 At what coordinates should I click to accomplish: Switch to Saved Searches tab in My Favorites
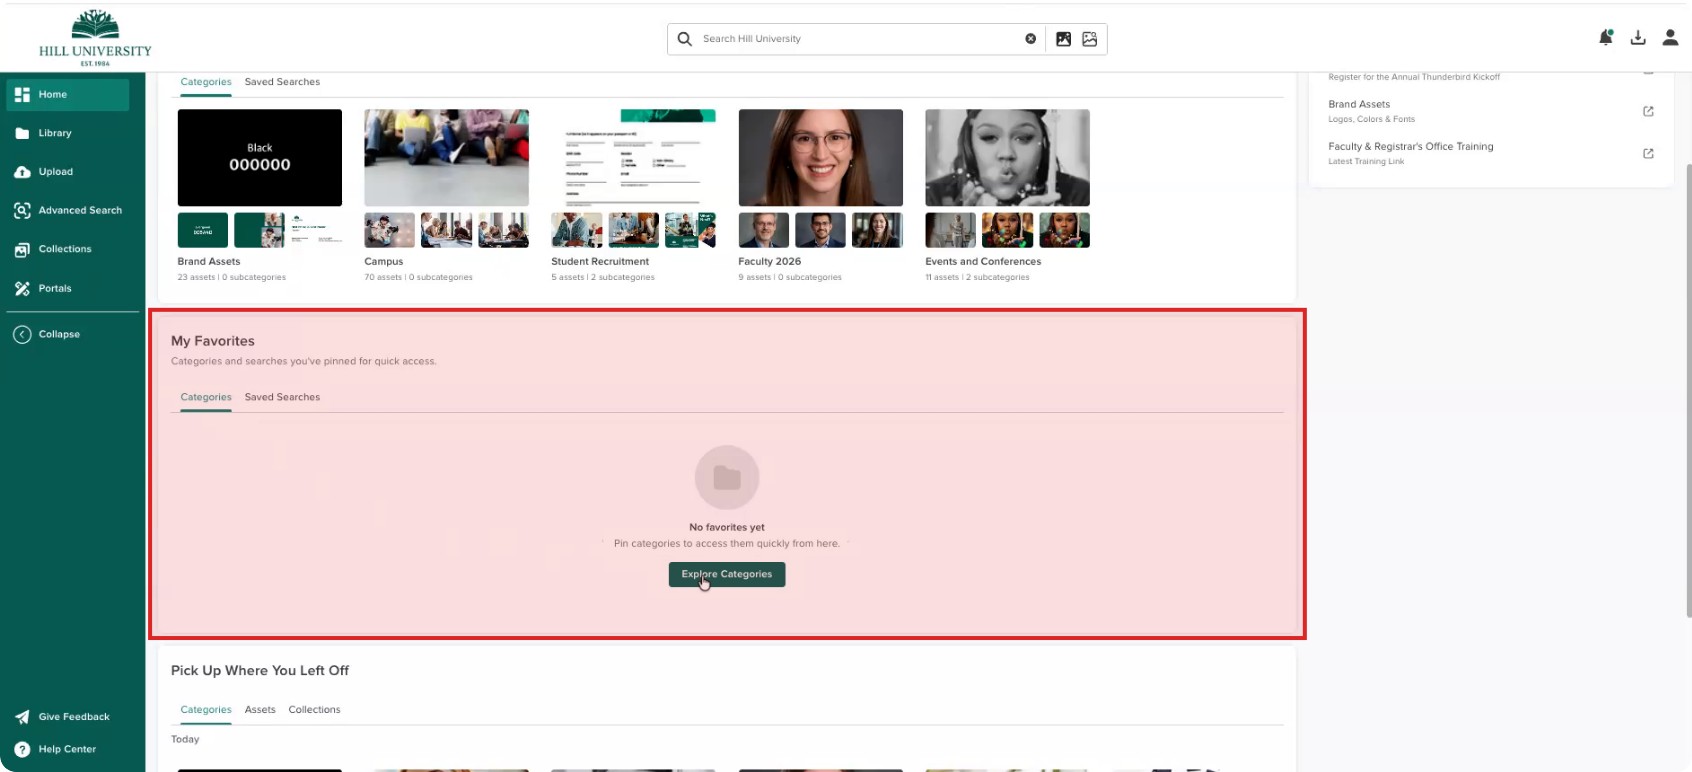[x=282, y=397]
